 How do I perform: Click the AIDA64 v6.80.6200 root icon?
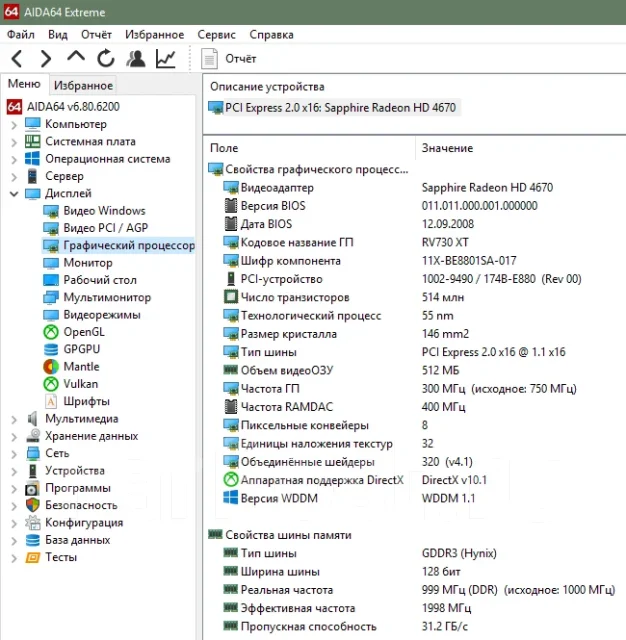(14, 107)
